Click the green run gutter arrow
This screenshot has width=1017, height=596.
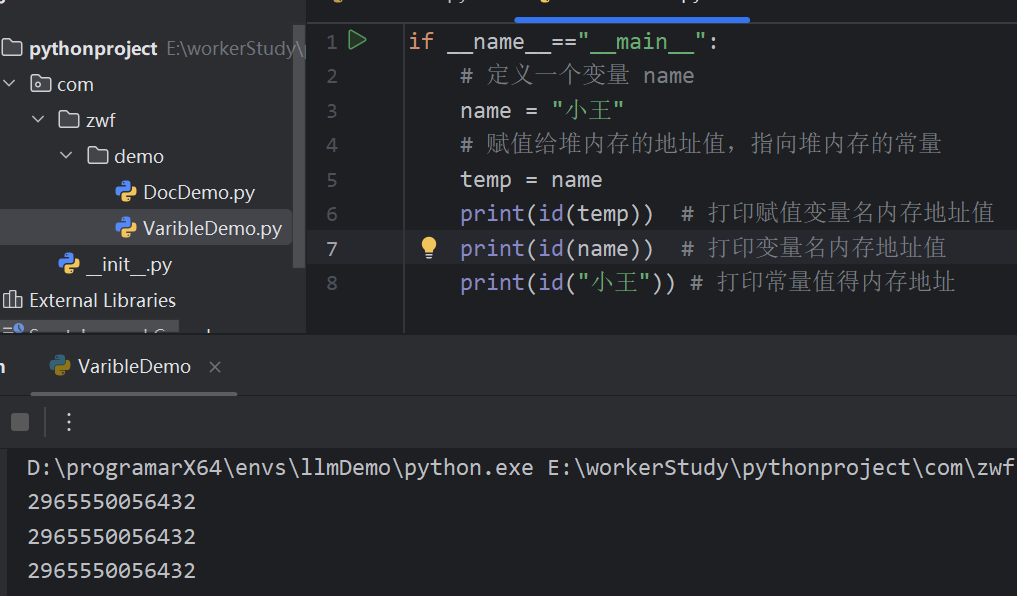tap(357, 40)
